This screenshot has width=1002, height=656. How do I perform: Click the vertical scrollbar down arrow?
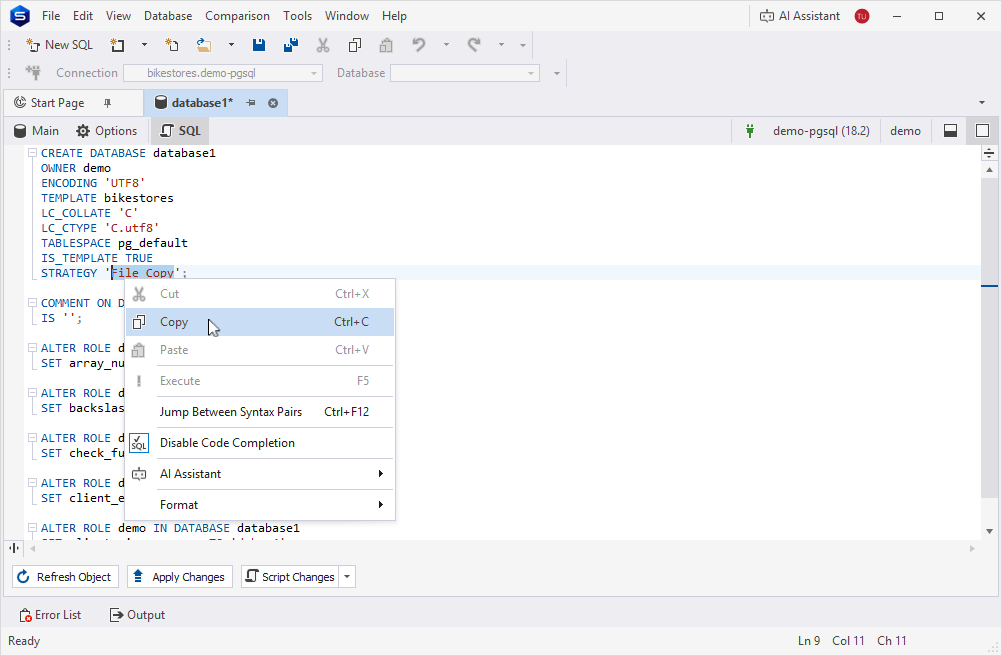point(989,531)
